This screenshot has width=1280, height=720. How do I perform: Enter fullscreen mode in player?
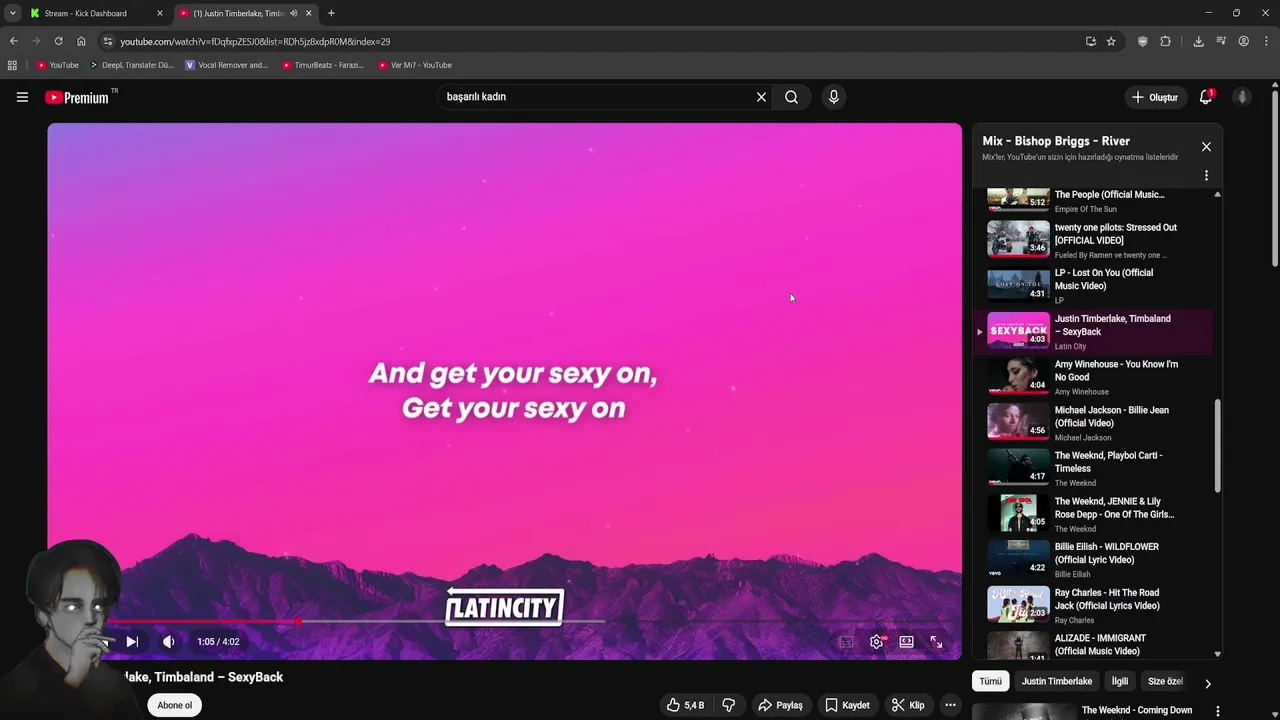(x=936, y=642)
